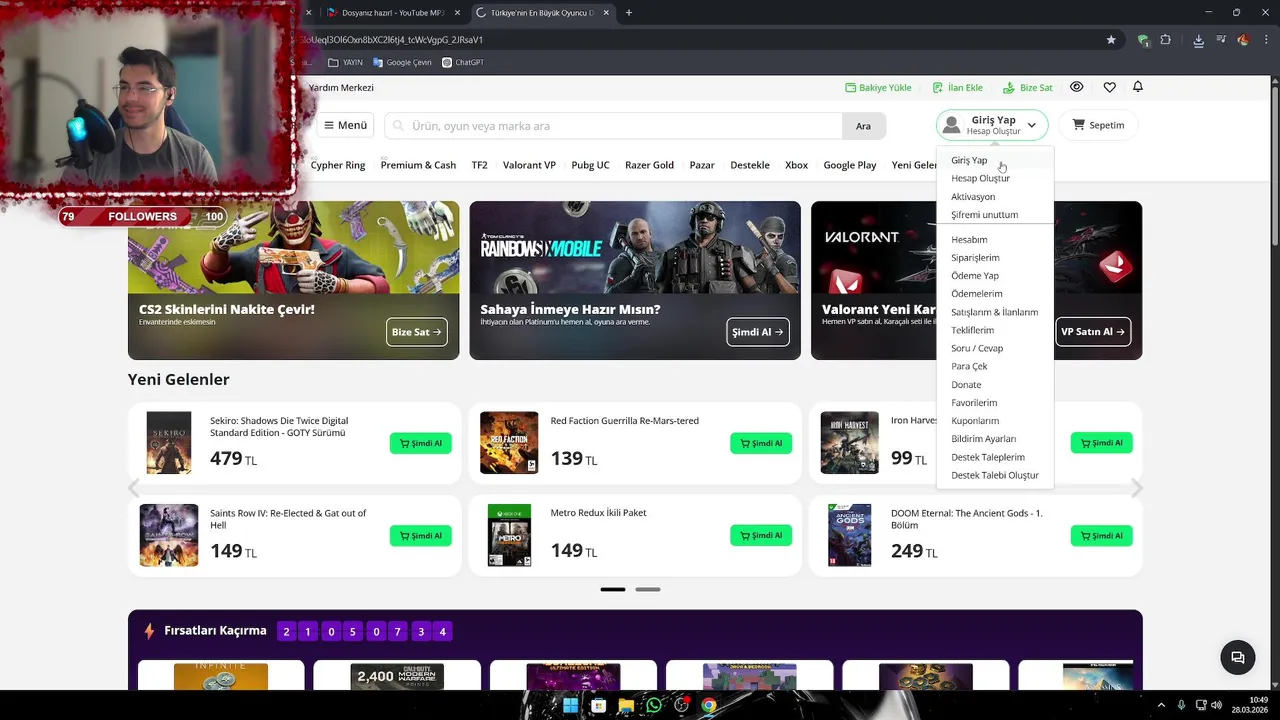Go to TF2 category
The image size is (1280, 720).
(x=480, y=165)
